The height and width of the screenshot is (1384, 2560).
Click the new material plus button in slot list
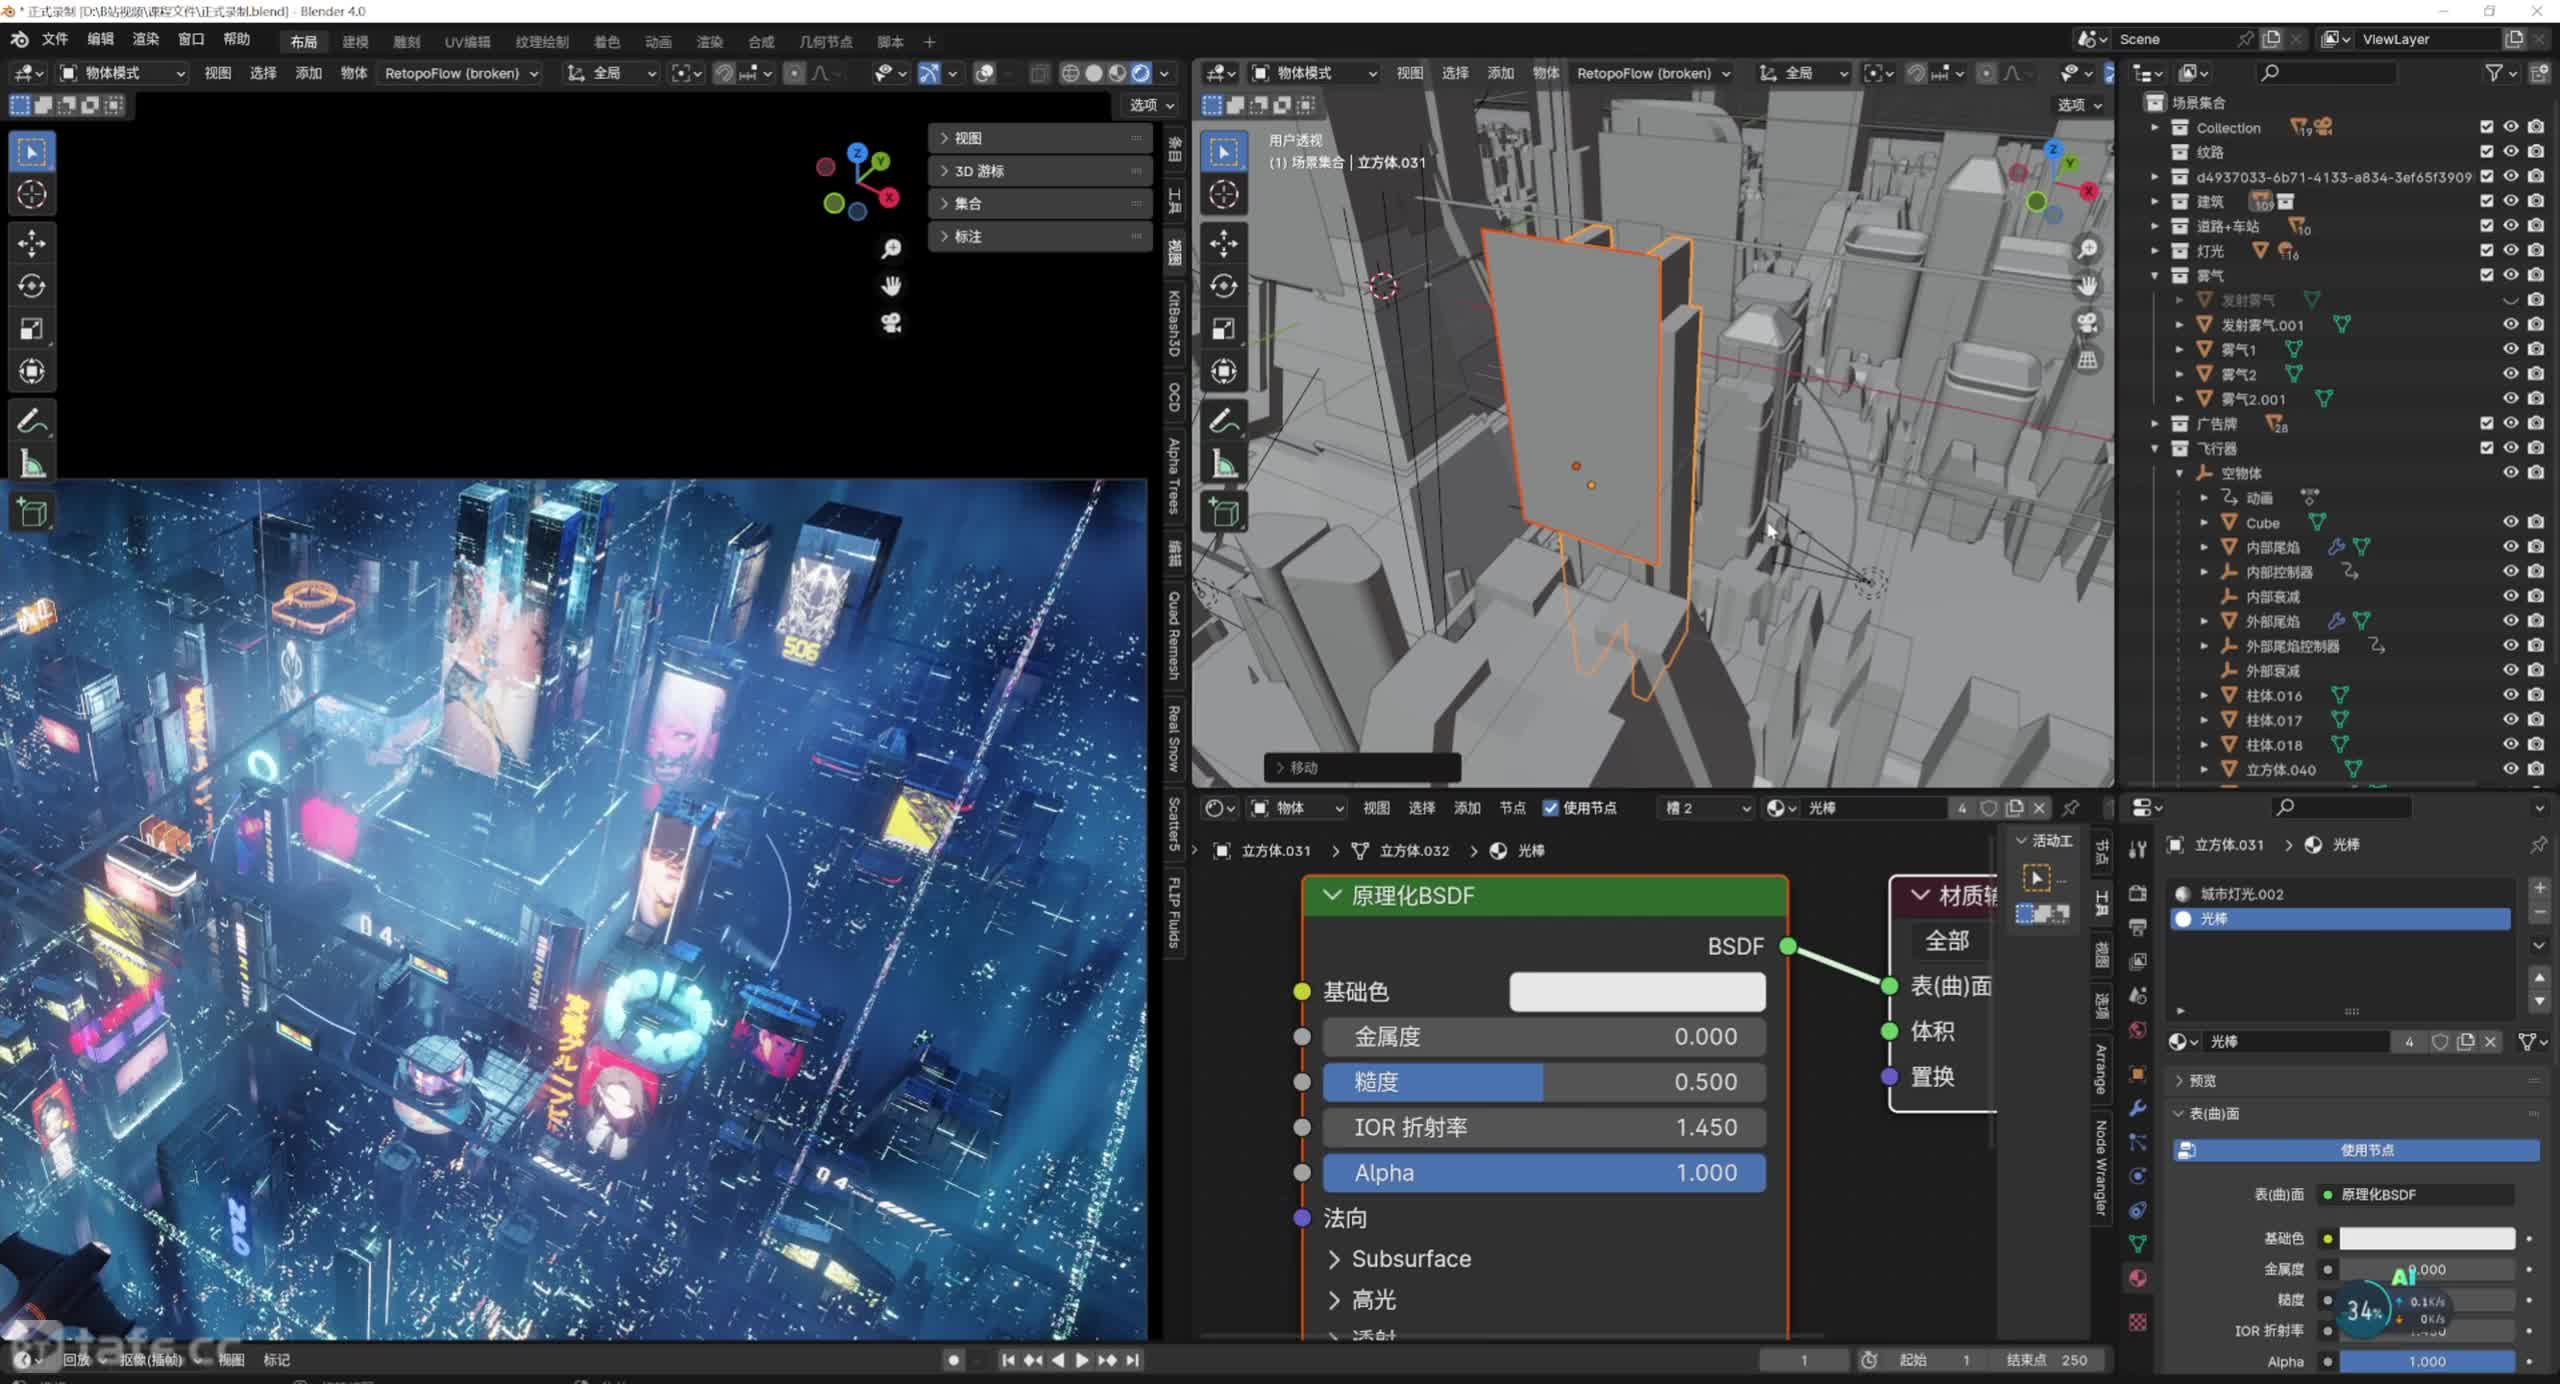coord(2539,888)
